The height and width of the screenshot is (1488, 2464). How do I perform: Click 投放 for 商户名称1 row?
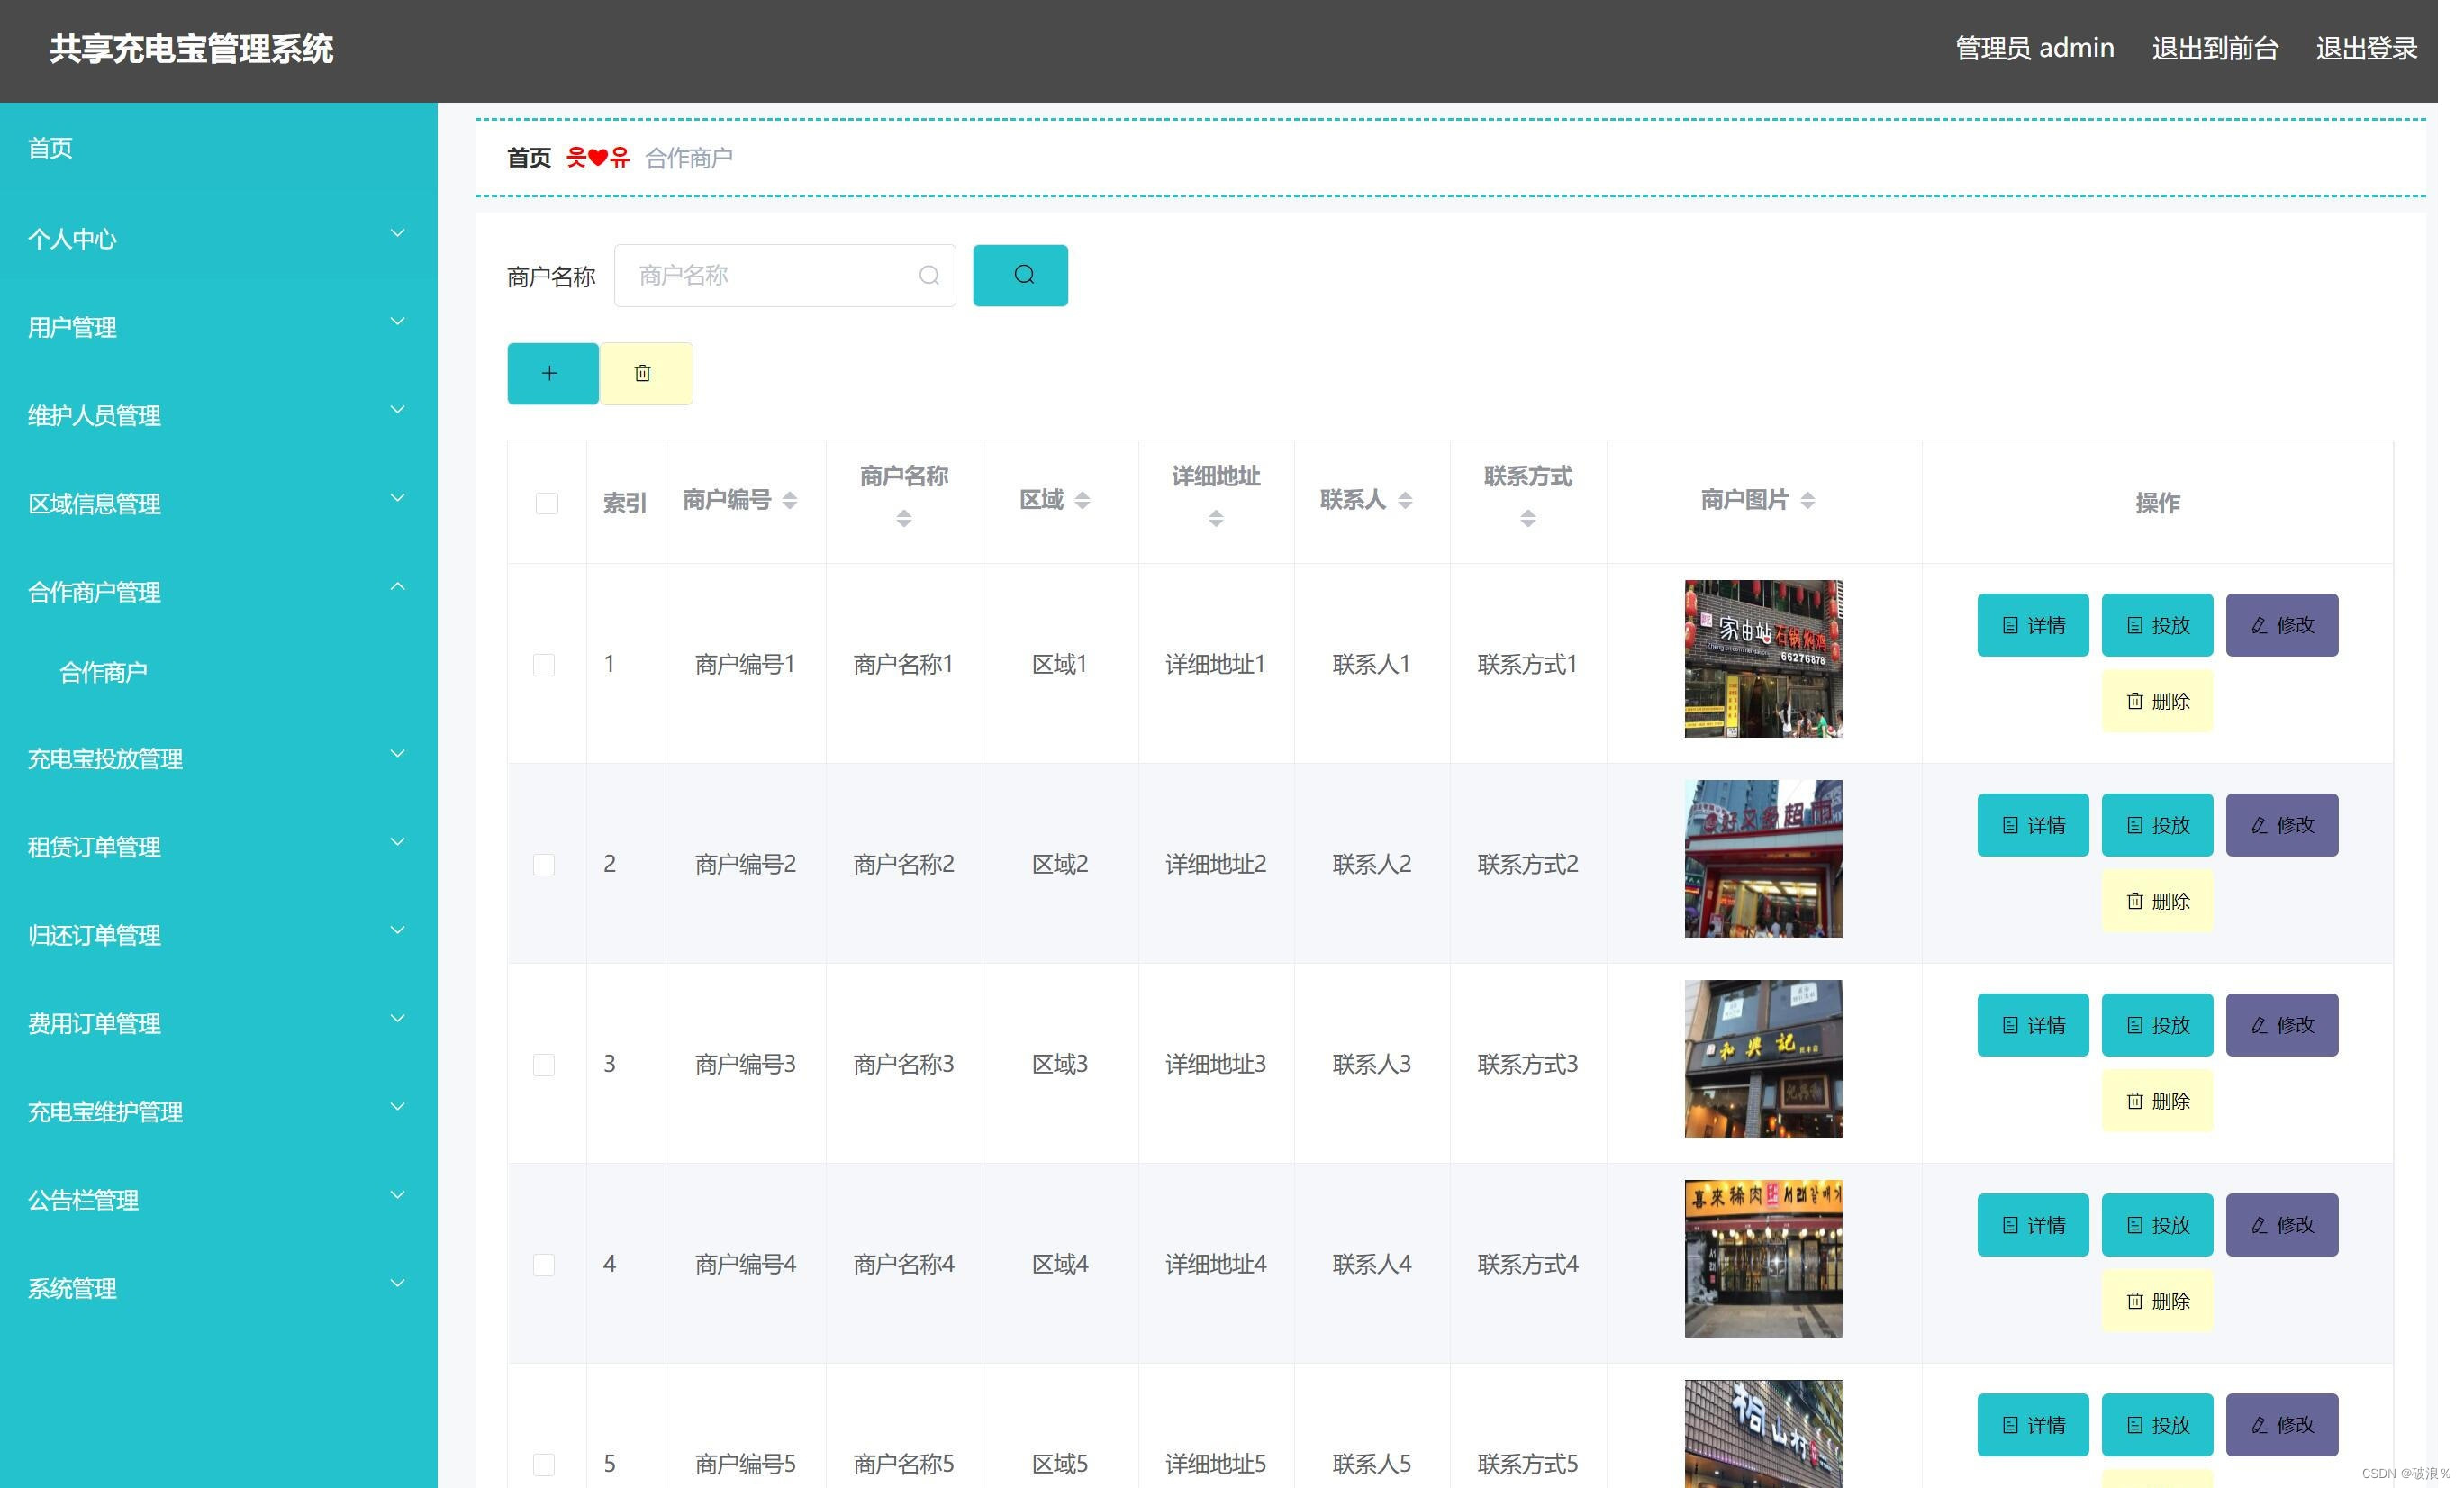[x=2157, y=625]
